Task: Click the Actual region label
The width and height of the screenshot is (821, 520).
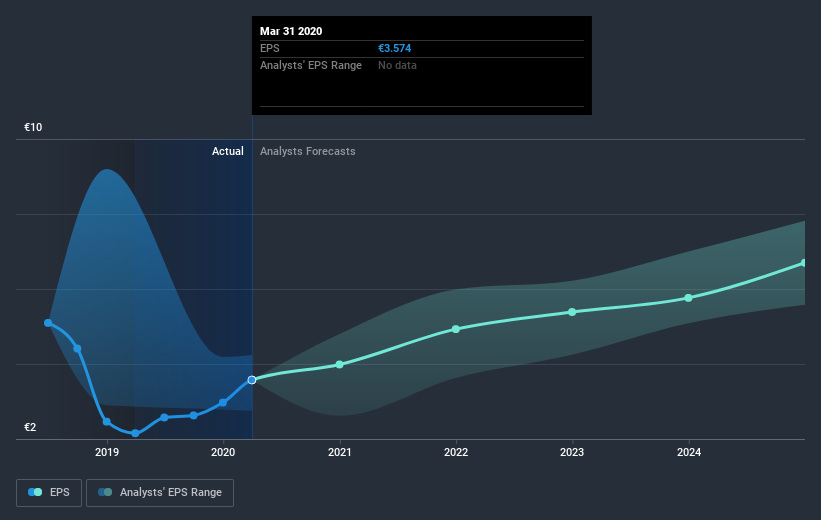Action: (x=228, y=151)
